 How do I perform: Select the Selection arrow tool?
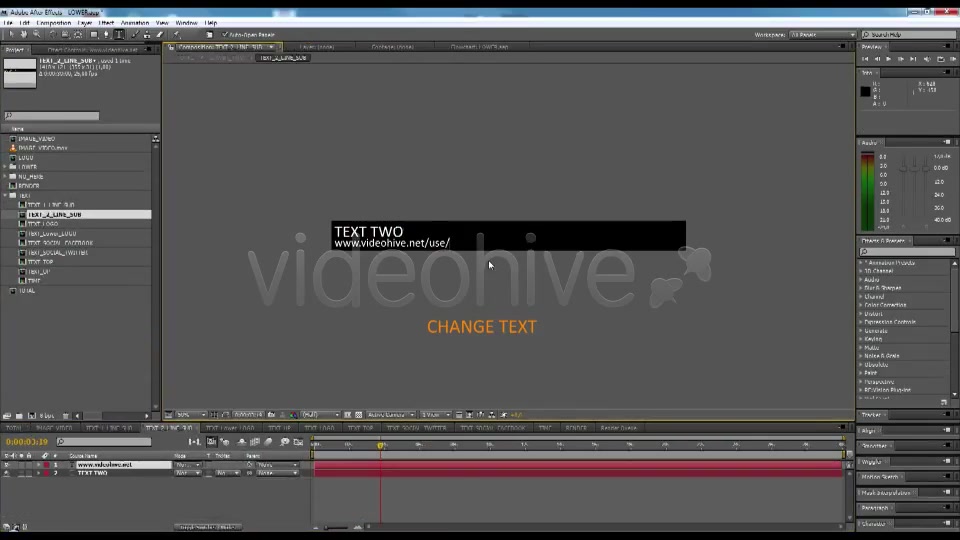[11, 35]
